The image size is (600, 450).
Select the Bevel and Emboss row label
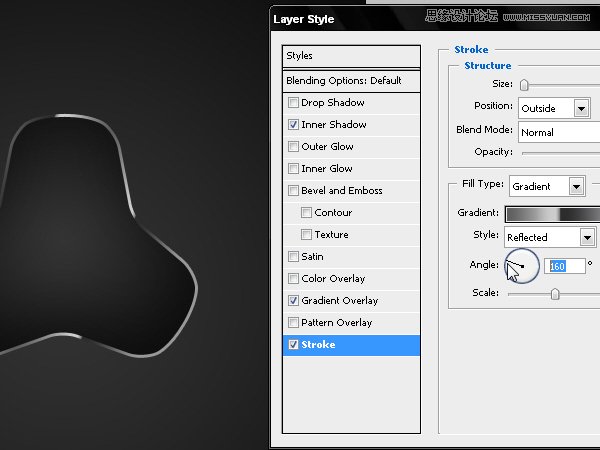342,191
